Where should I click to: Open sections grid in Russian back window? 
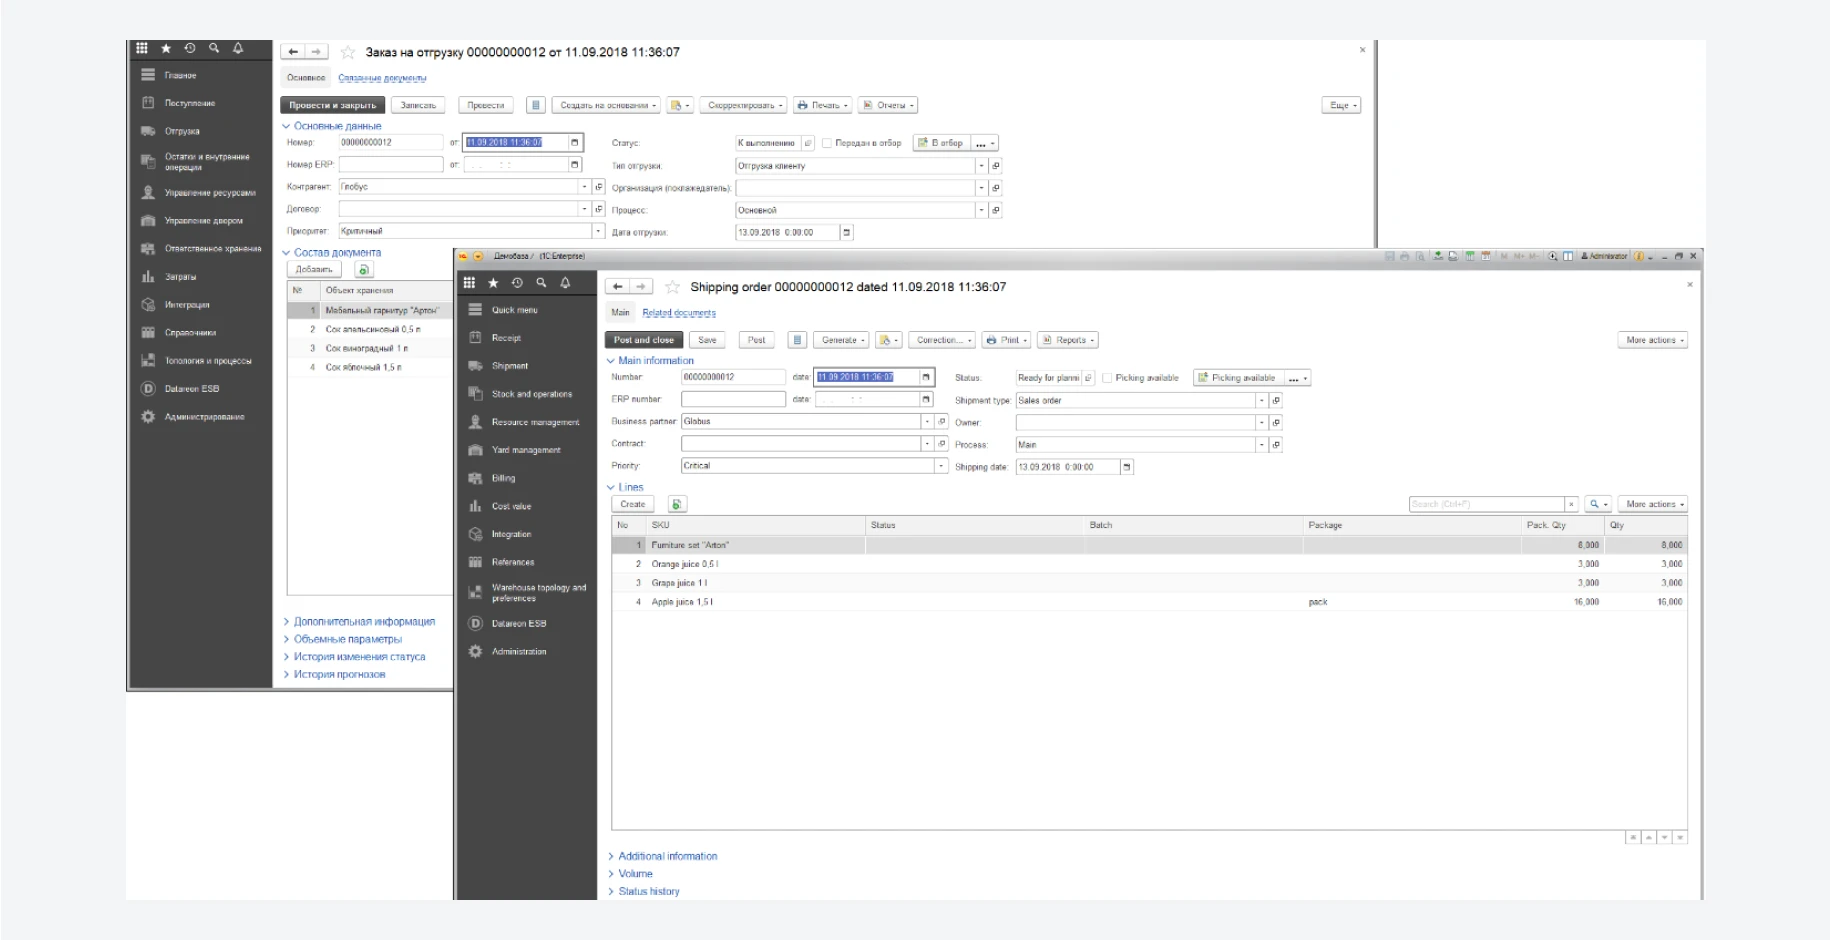[x=141, y=48]
